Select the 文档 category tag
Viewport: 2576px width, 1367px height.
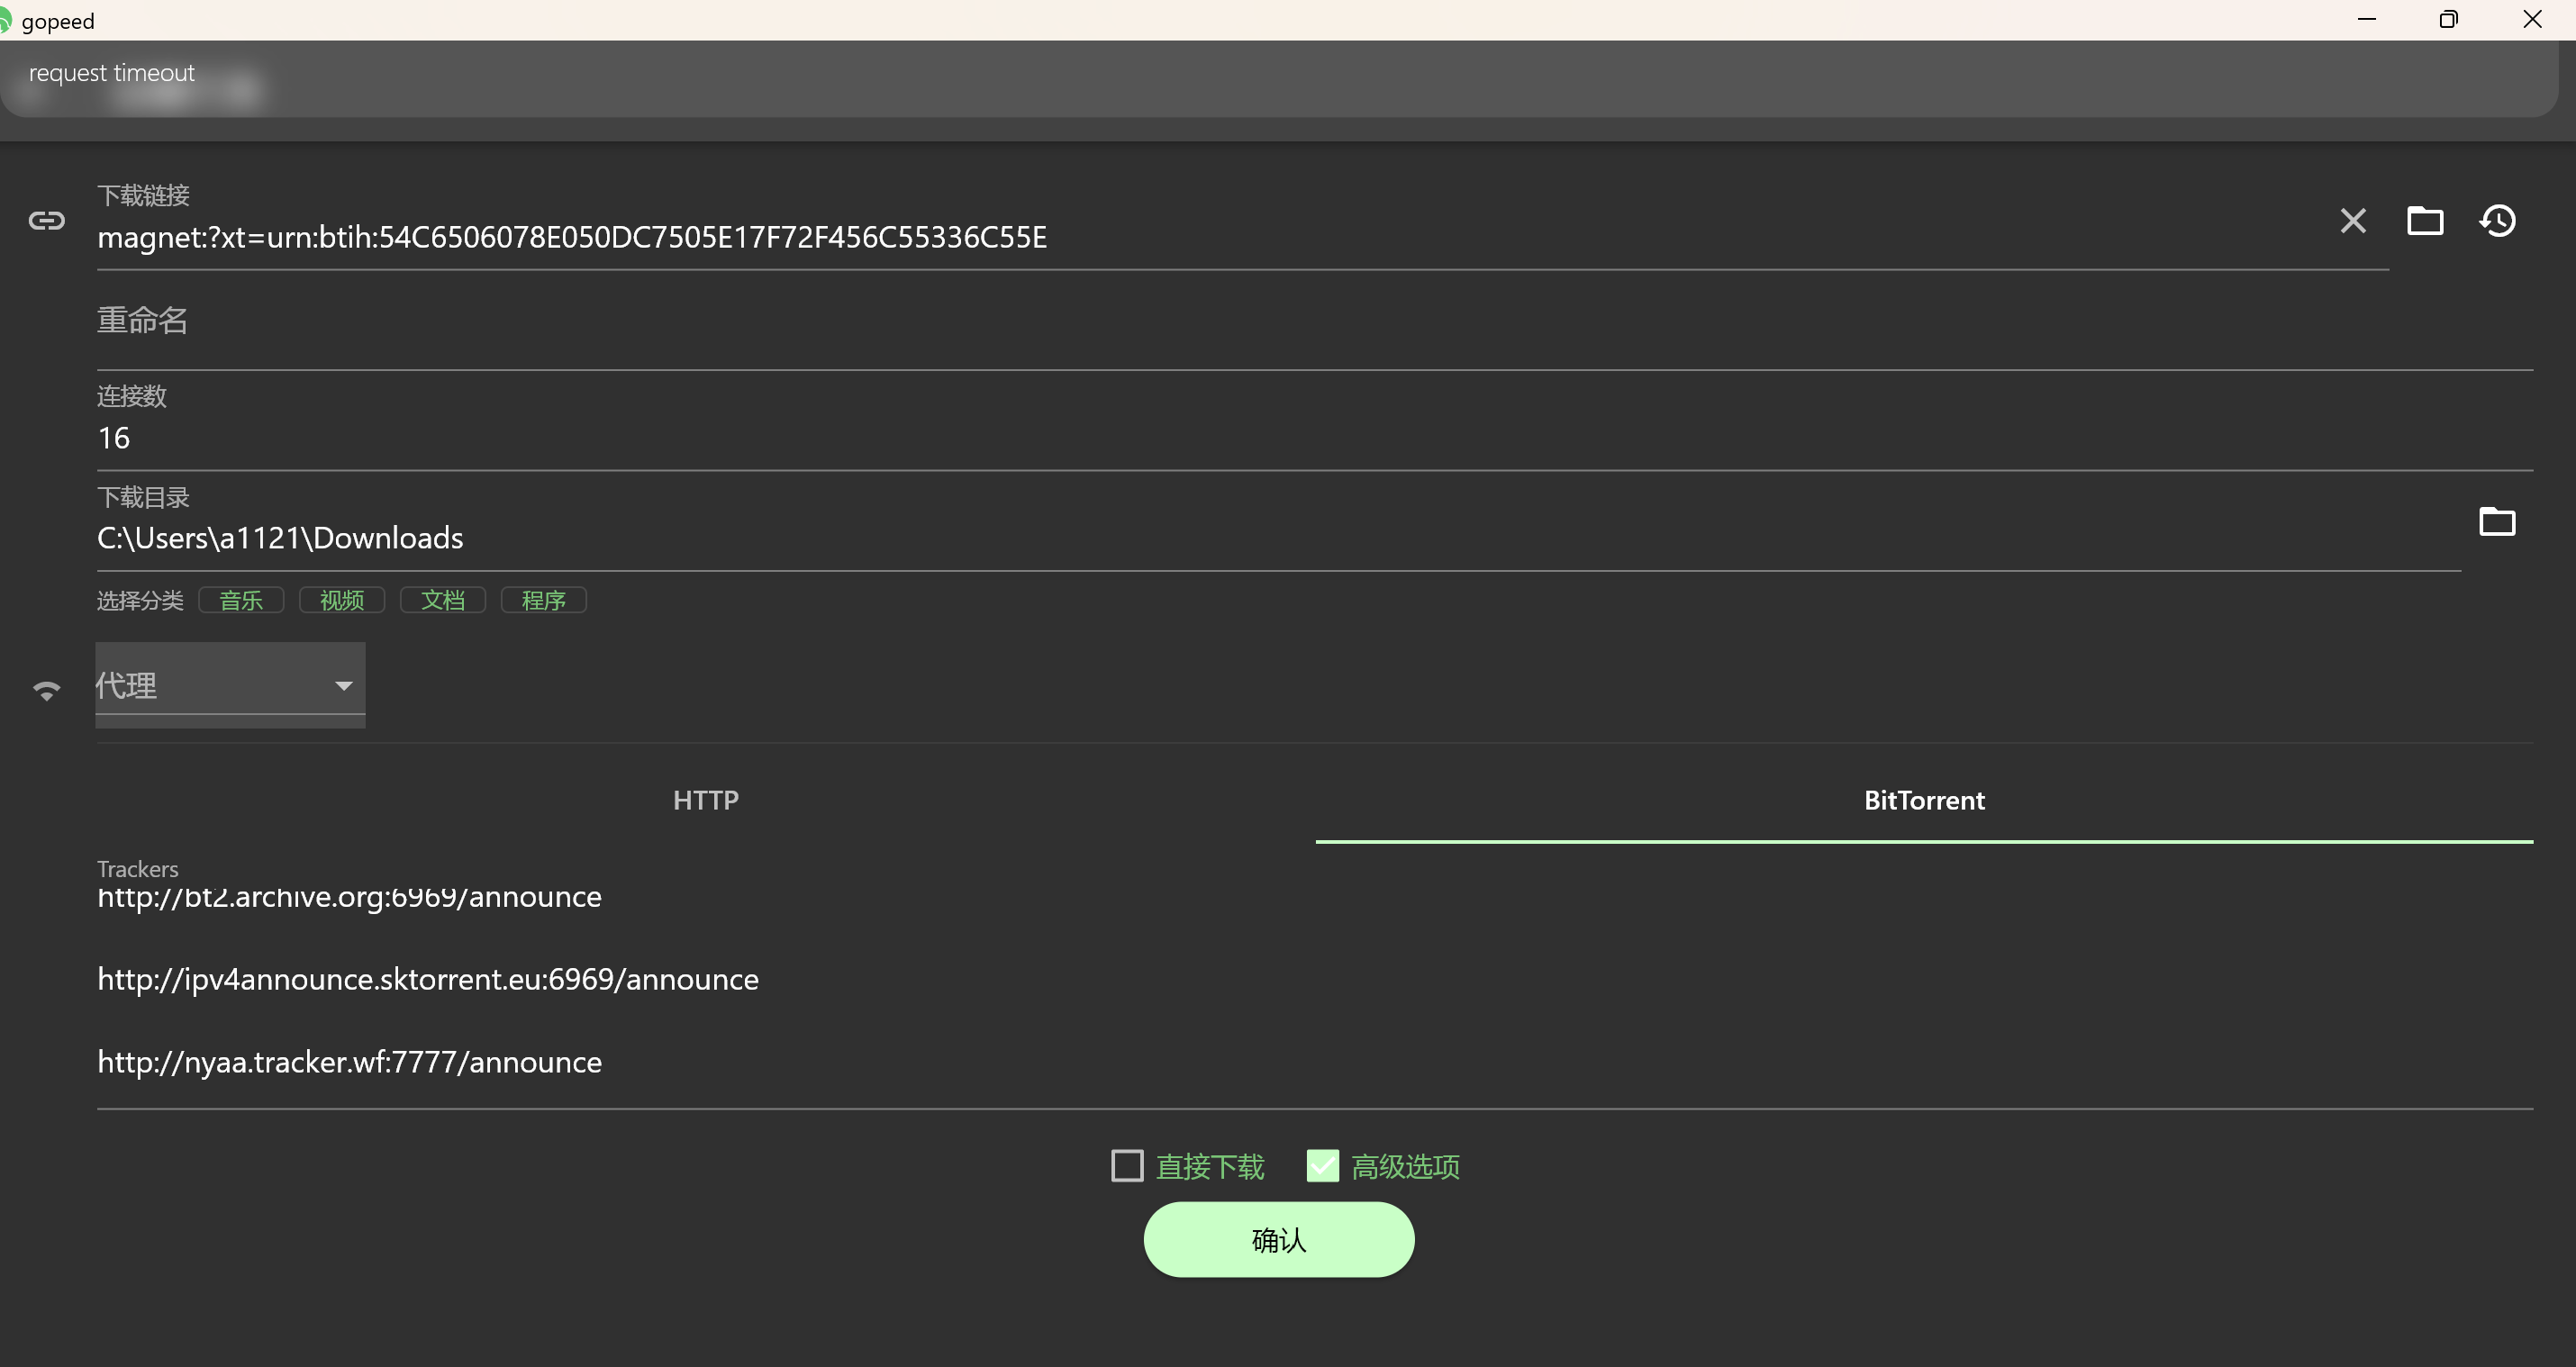pos(443,600)
